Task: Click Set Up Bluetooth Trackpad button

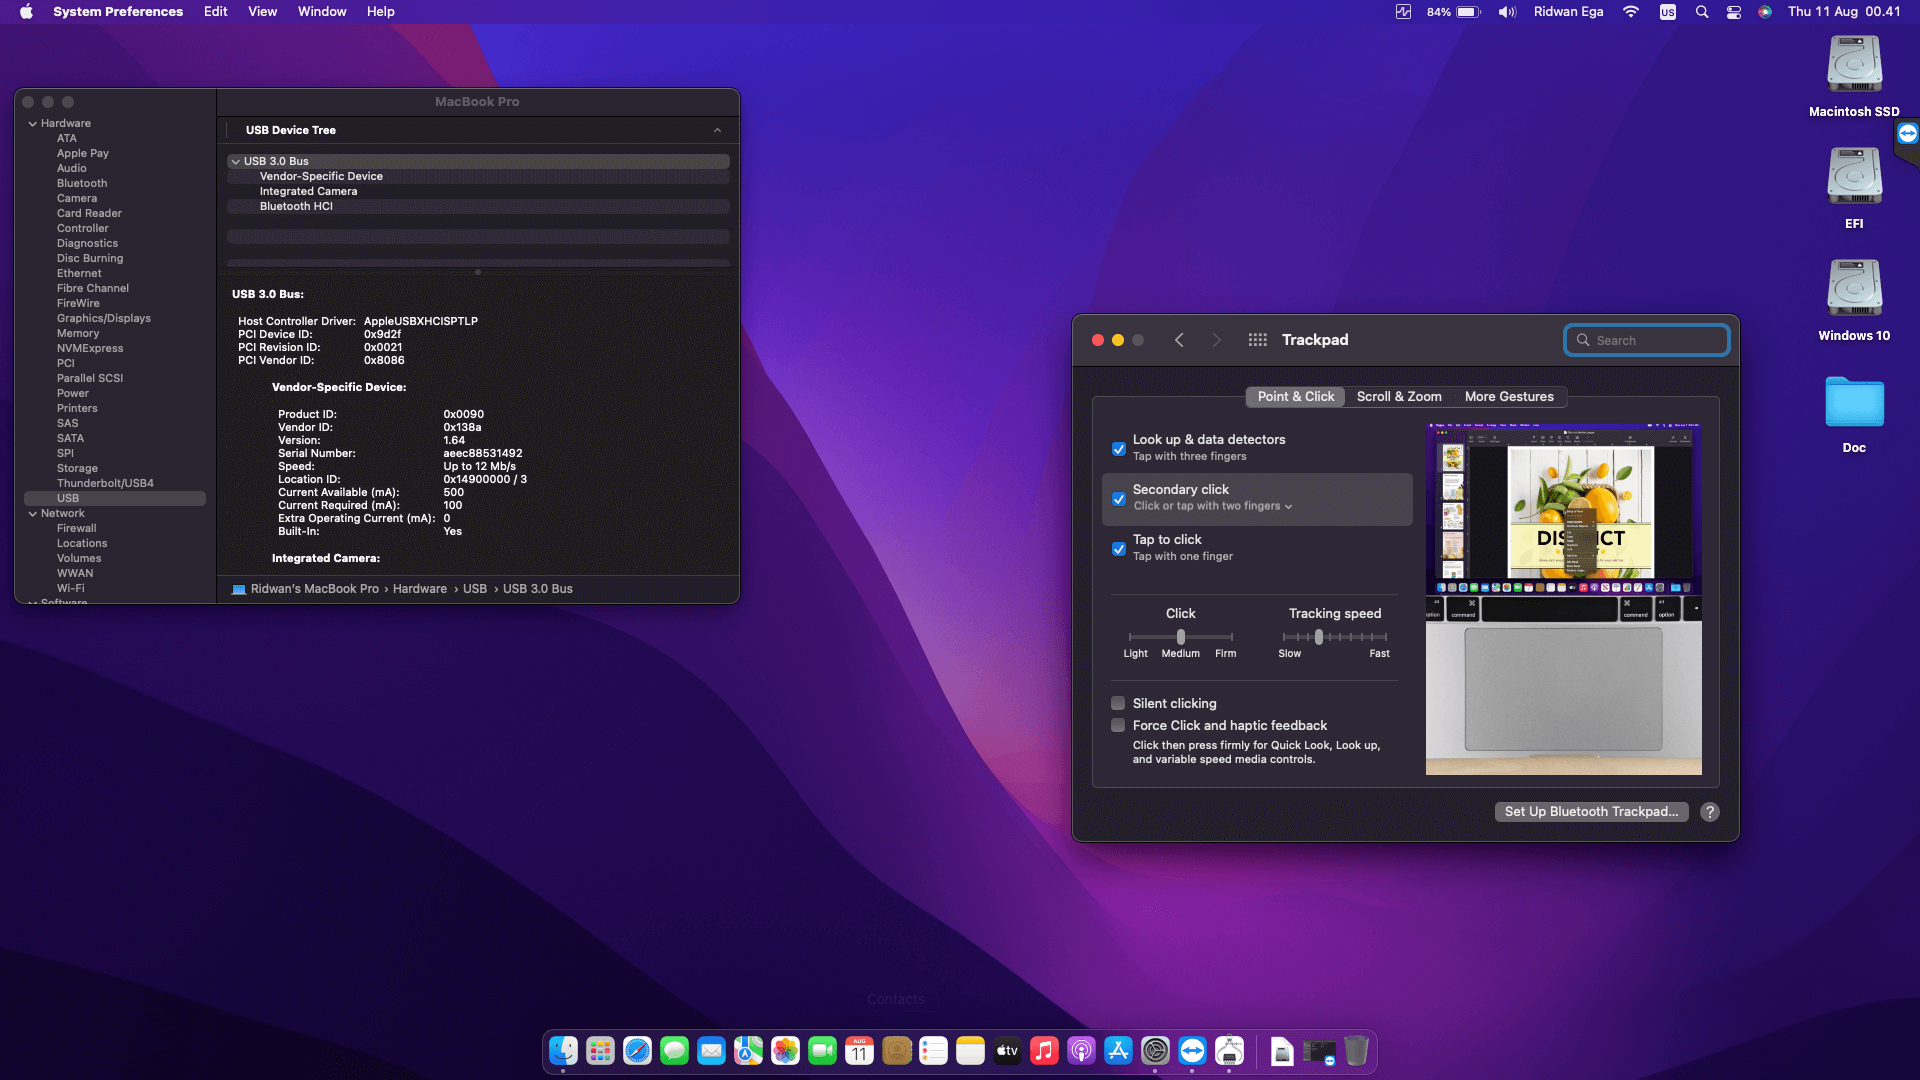Action: (1590, 812)
